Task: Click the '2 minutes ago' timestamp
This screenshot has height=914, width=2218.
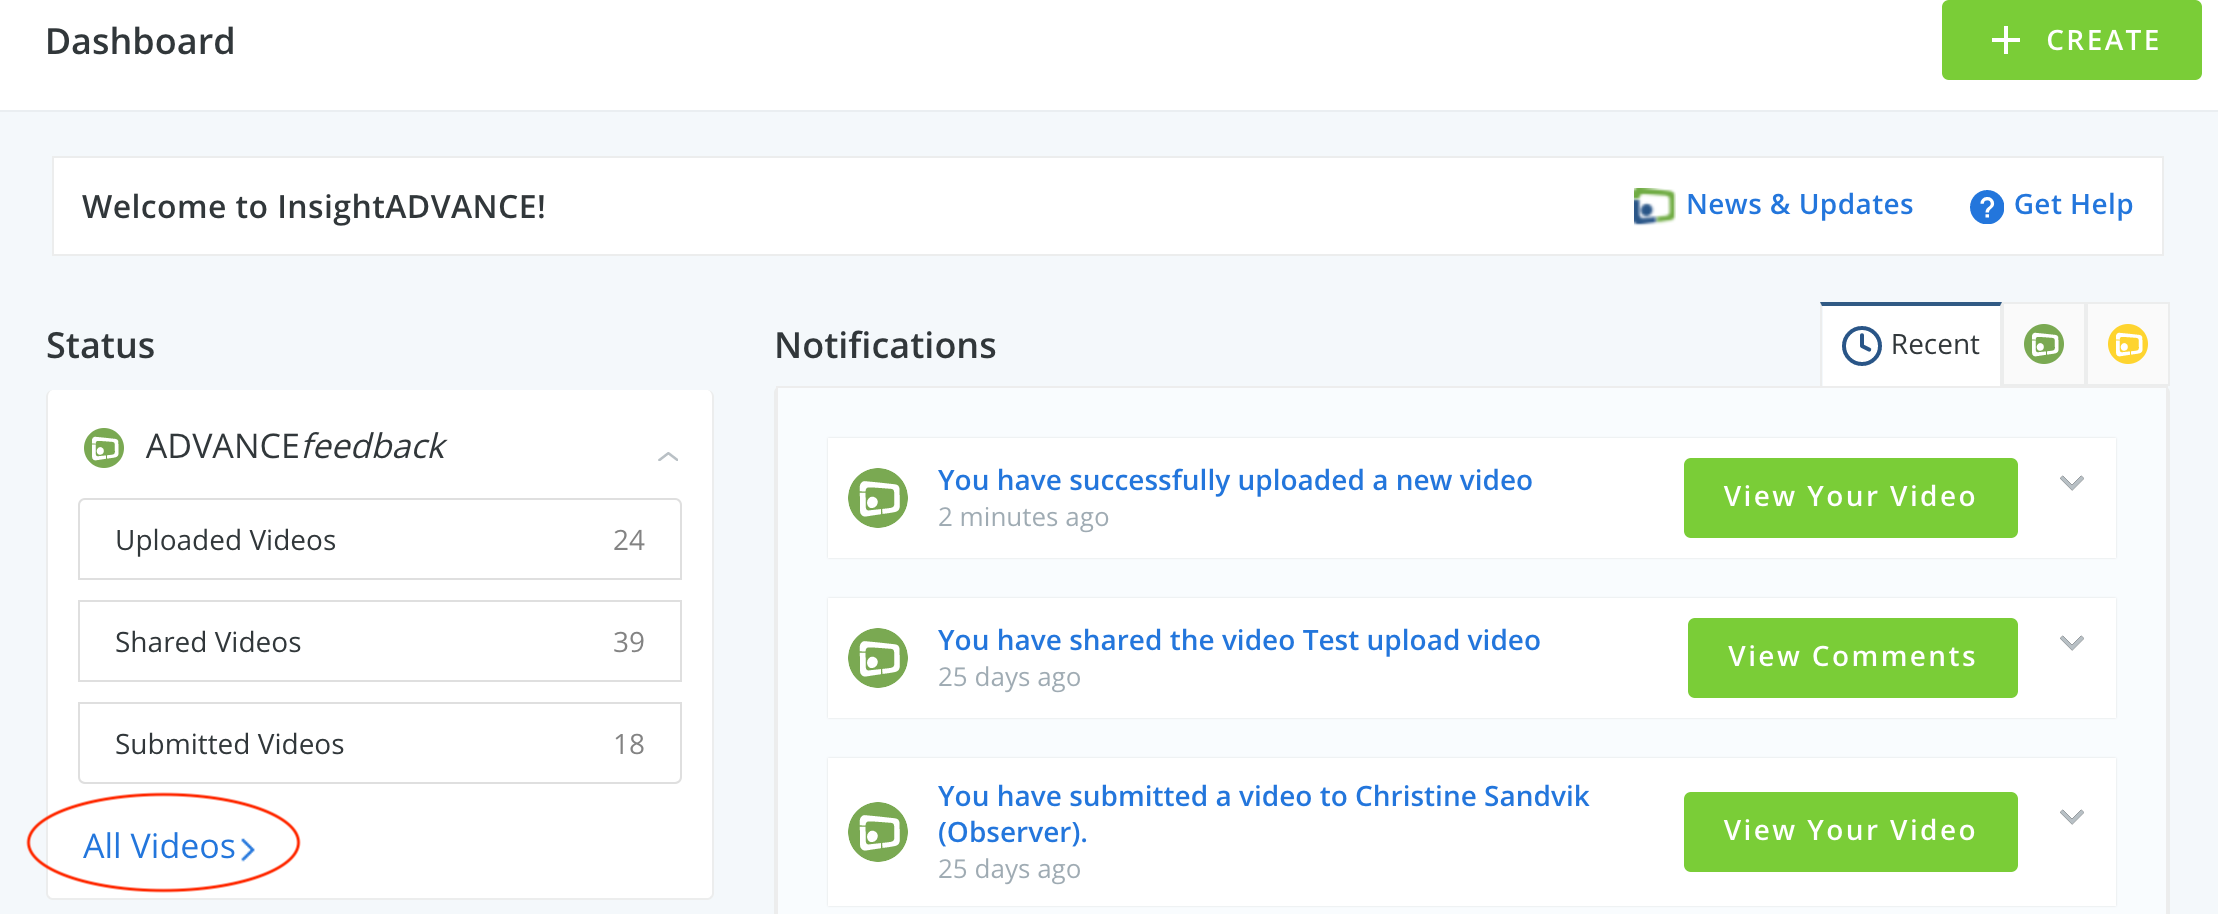Action: click(x=1023, y=517)
